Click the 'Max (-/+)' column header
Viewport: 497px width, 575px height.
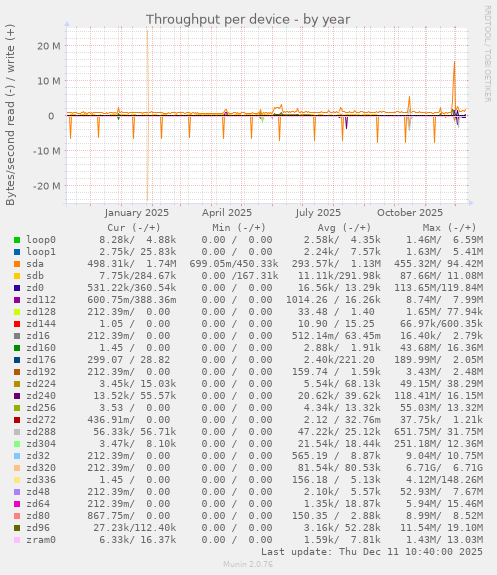[449, 228]
